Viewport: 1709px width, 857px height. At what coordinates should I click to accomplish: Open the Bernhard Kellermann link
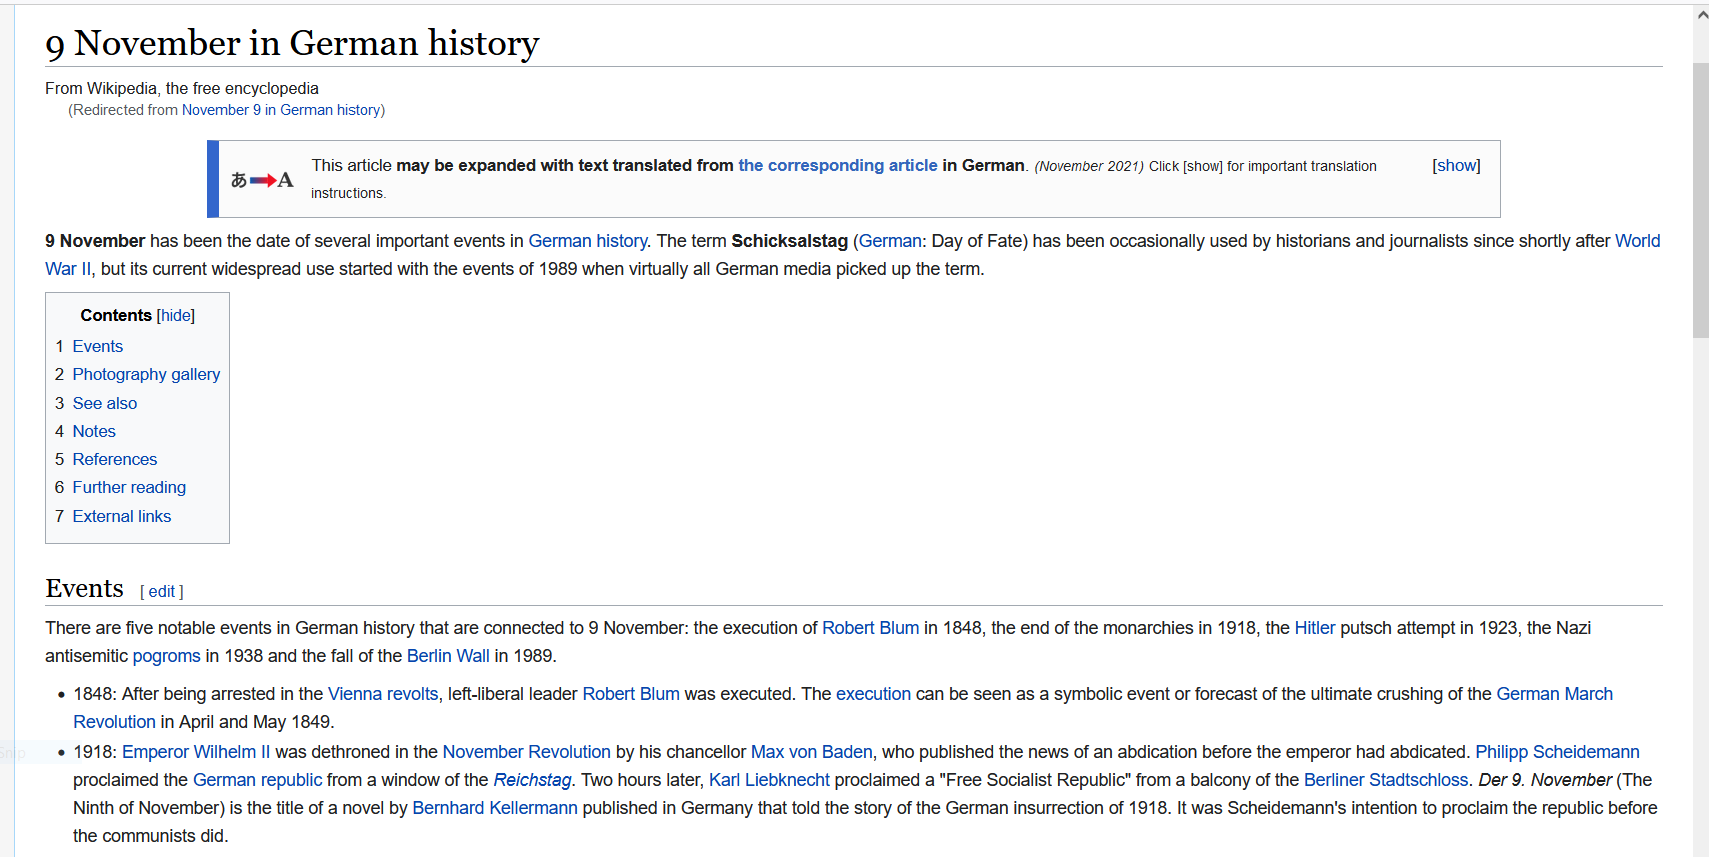[495, 808]
